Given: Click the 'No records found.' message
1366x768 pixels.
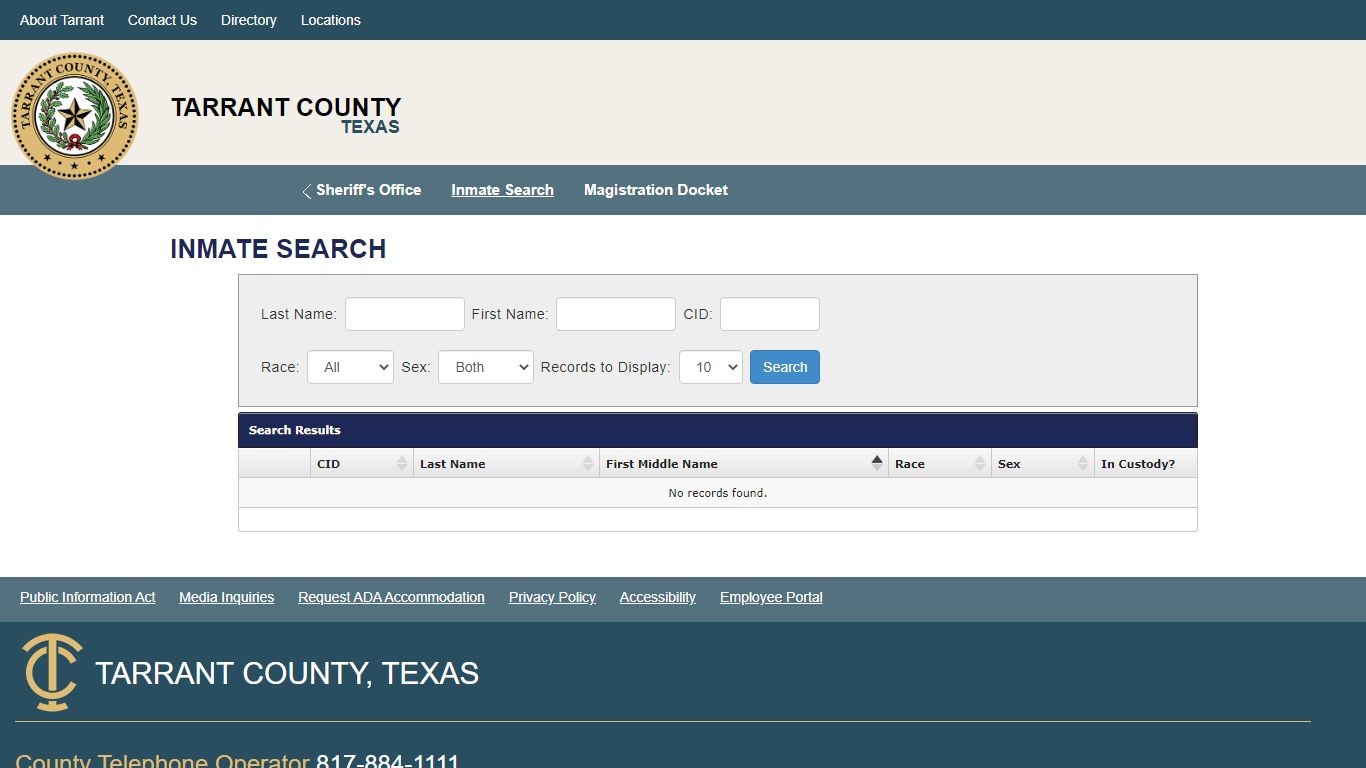Looking at the screenshot, I should click(x=718, y=493).
